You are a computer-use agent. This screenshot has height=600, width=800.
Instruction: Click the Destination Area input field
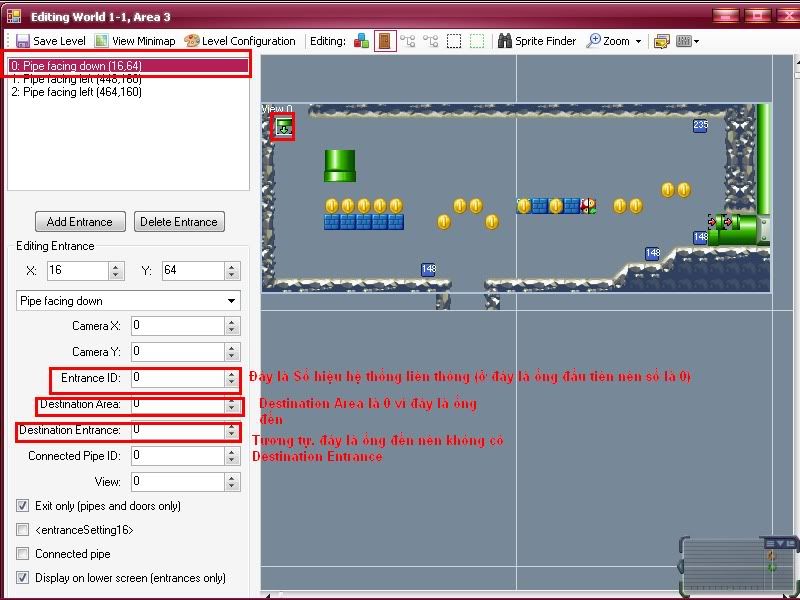coord(178,404)
